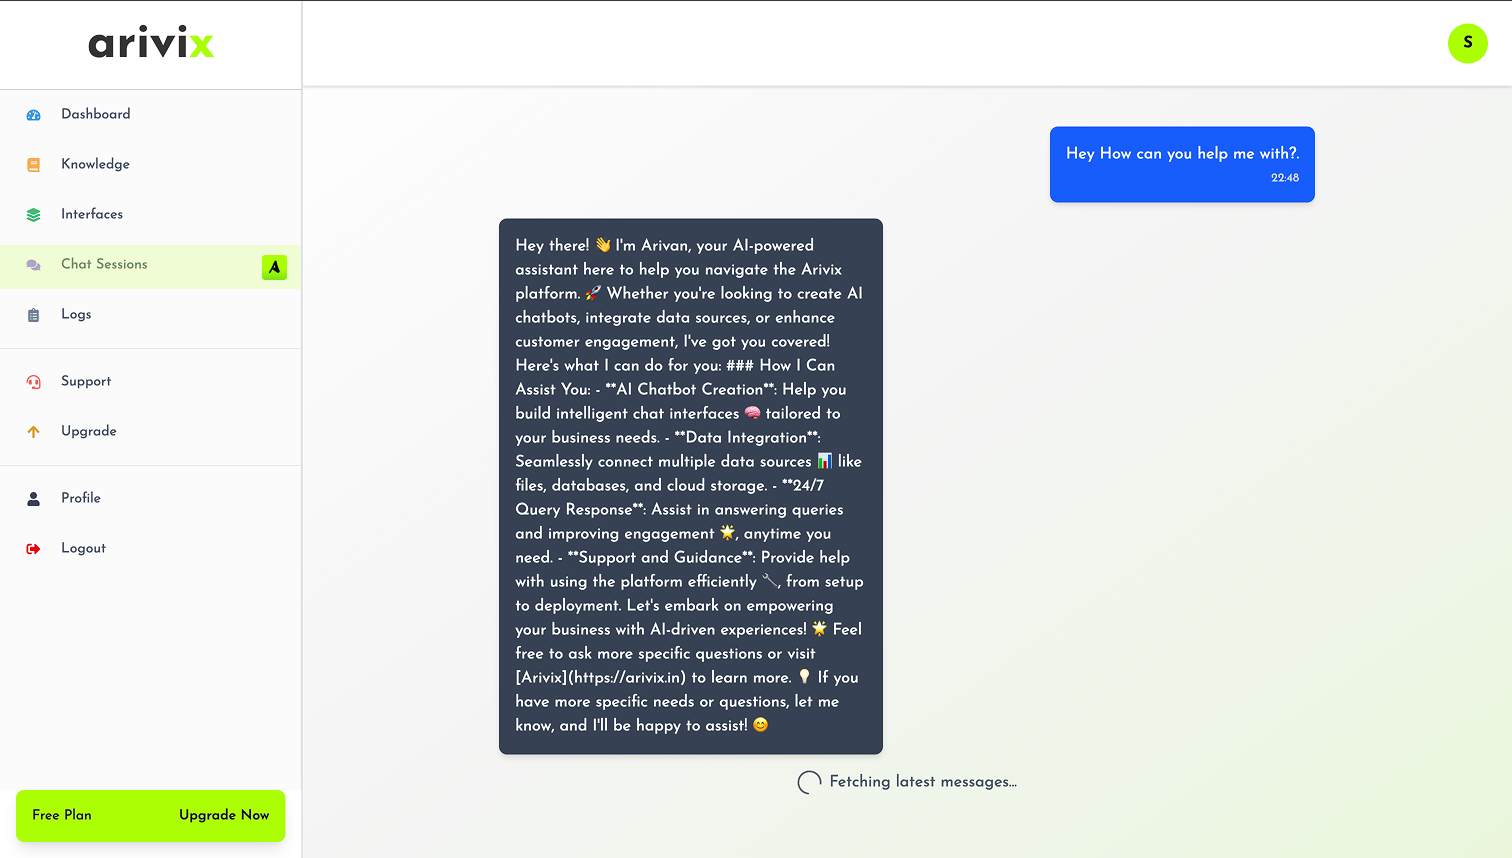Open the Support page
1512x858 pixels.
(x=150, y=381)
